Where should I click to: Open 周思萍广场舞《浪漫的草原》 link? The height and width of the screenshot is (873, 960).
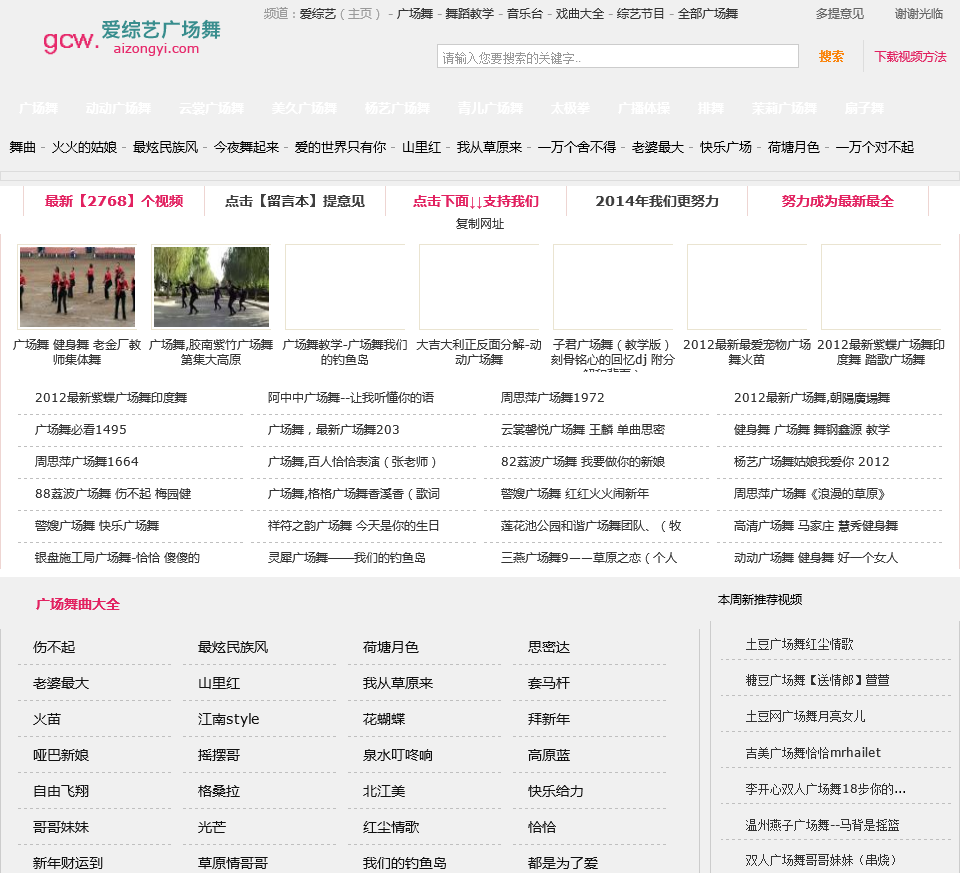[809, 493]
